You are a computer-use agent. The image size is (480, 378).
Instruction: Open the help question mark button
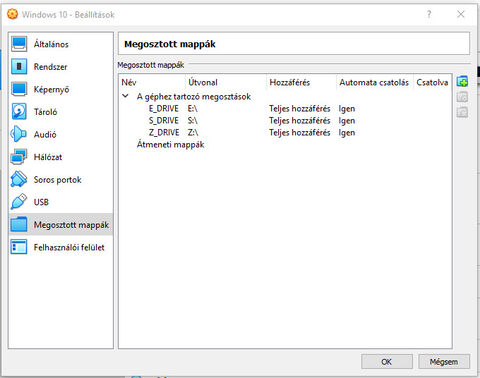(429, 14)
